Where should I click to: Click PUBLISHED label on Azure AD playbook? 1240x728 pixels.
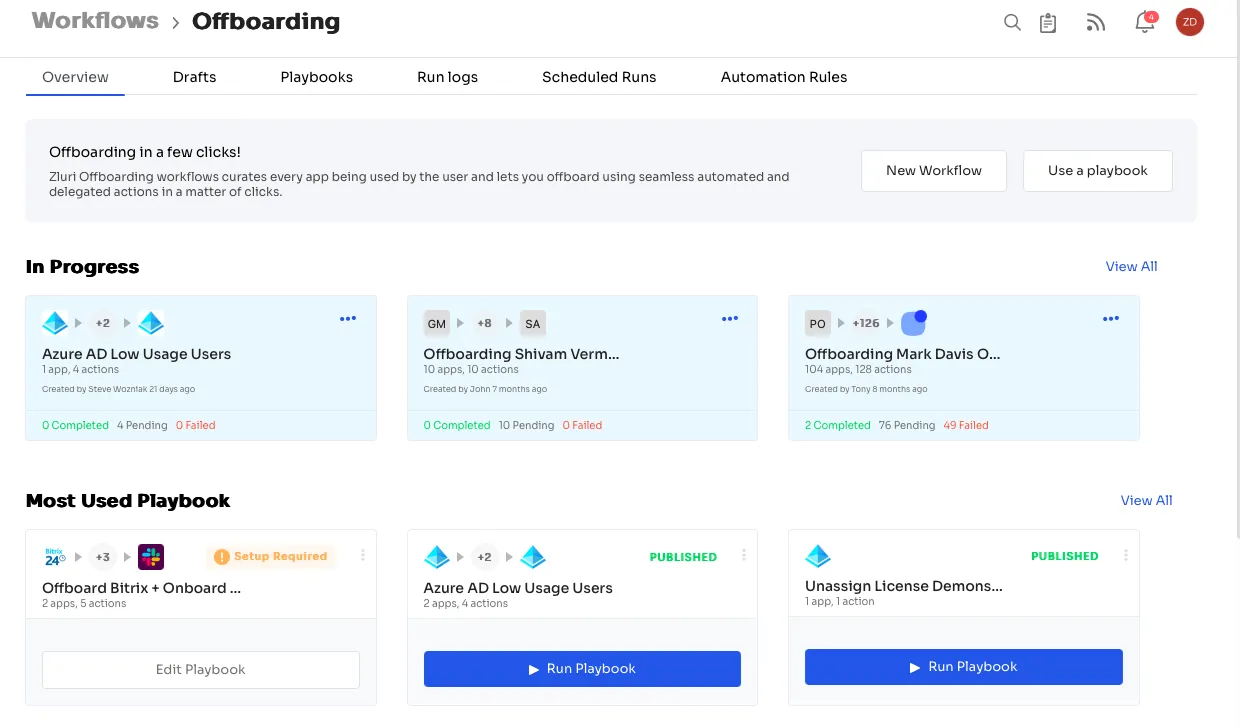[683, 557]
